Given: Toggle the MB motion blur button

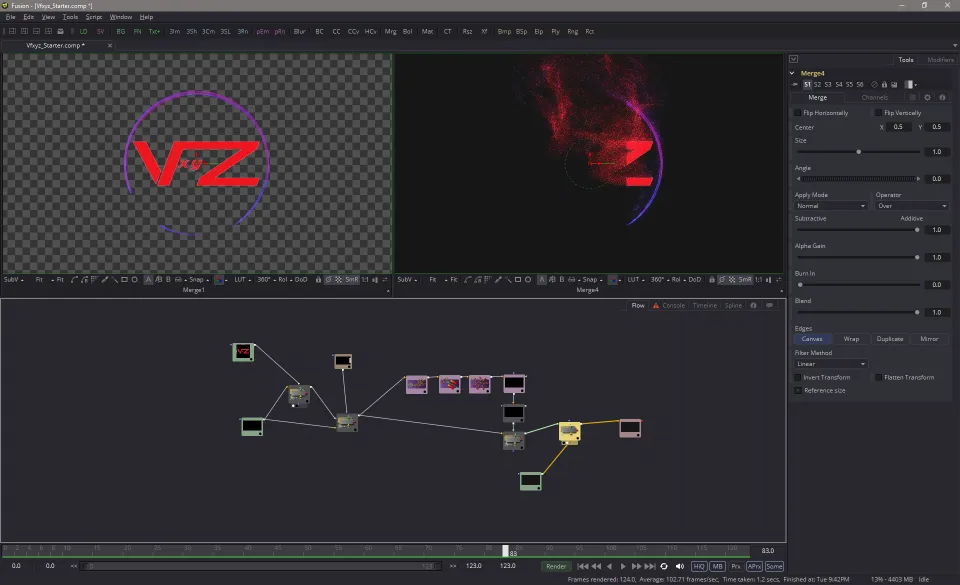Looking at the screenshot, I should point(717,567).
